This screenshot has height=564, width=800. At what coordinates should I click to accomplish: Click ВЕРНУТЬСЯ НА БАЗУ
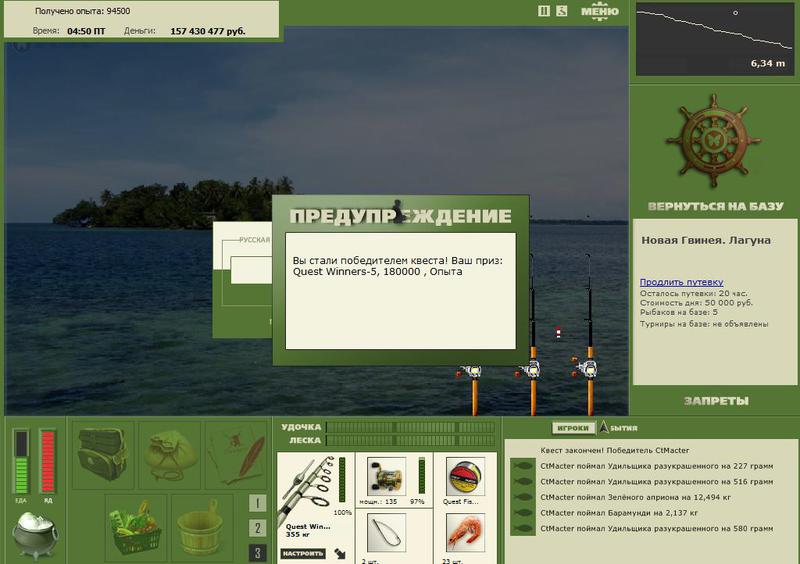click(715, 206)
